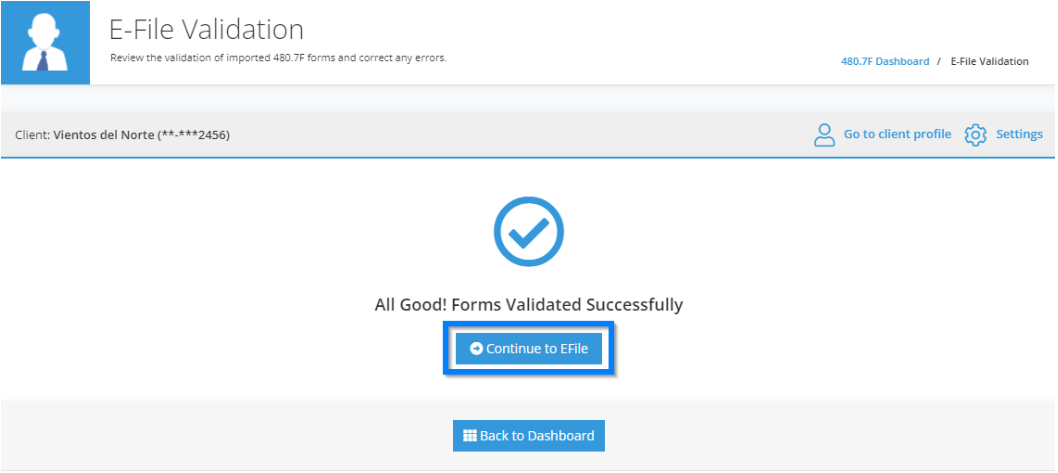Screen dimensions: 1058x473
Task: Continue to EFile with the blue button
Action: tap(528, 349)
